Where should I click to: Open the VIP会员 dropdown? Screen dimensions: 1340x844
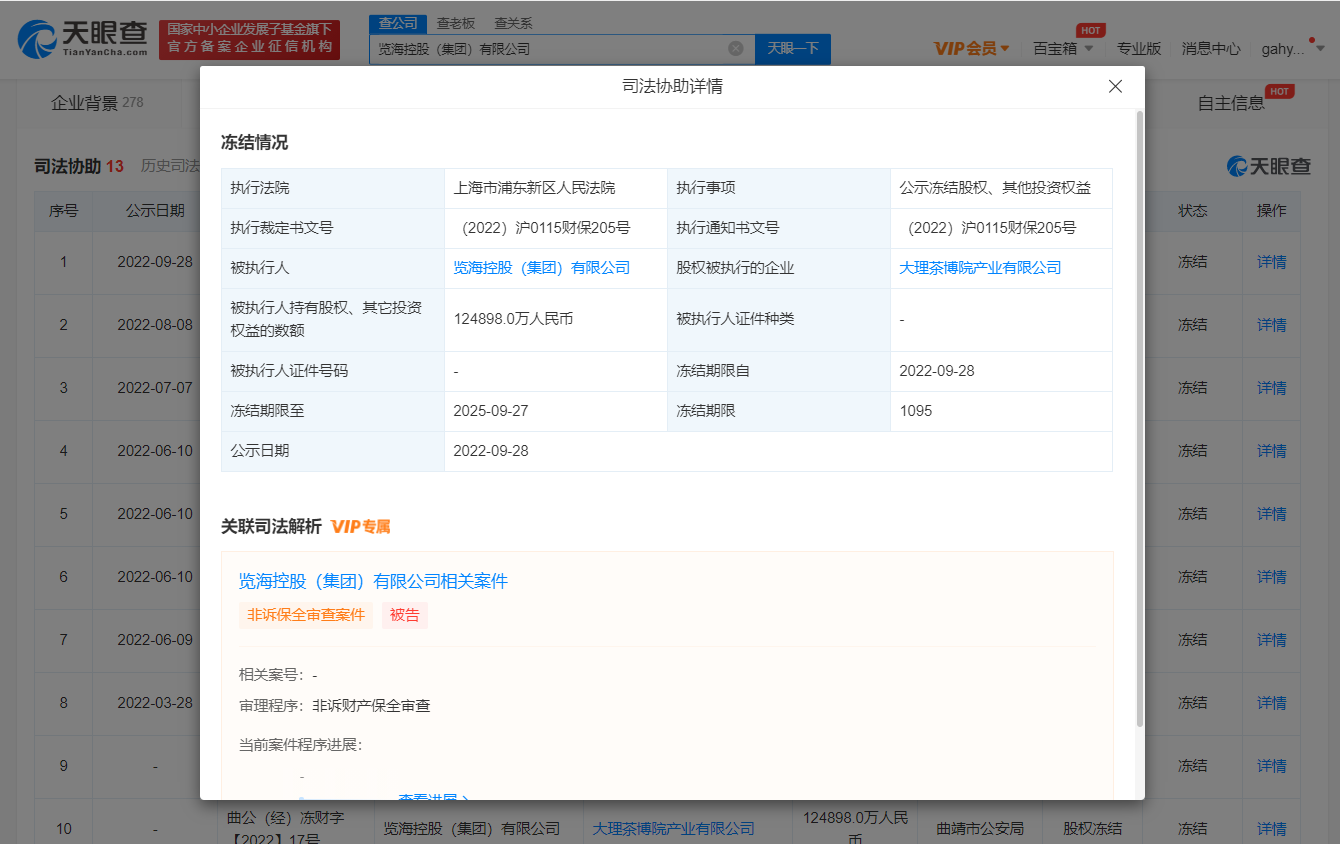point(971,48)
